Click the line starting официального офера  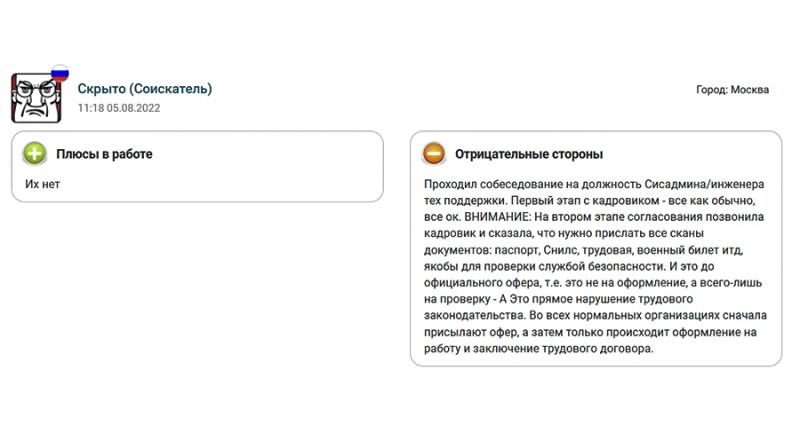click(x=593, y=283)
